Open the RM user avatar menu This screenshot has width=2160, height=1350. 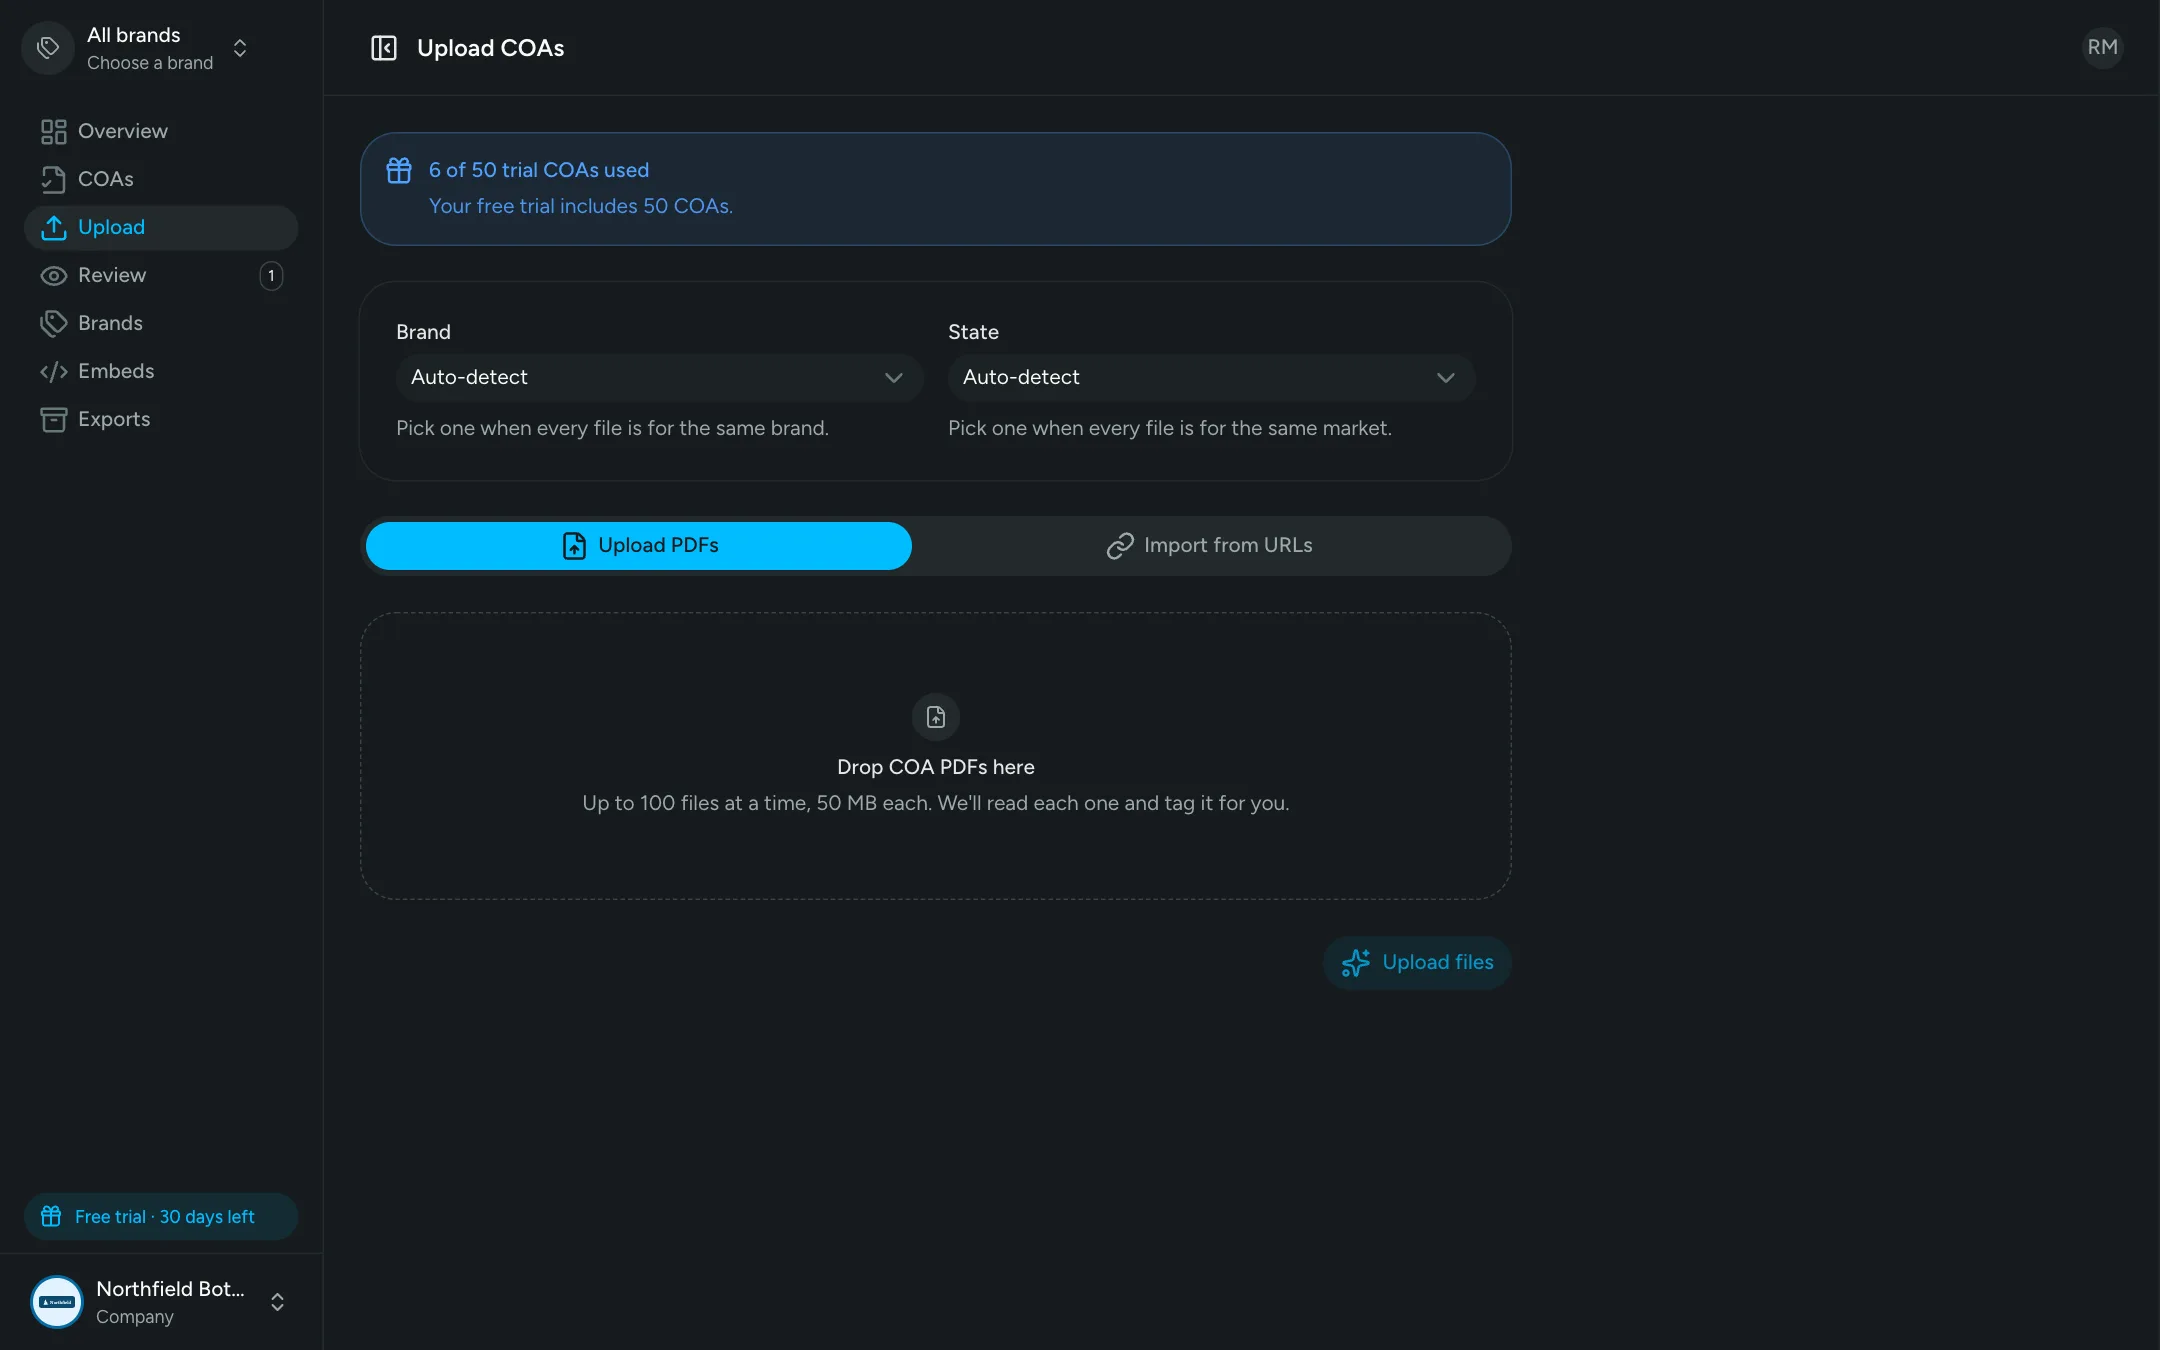(x=2102, y=47)
